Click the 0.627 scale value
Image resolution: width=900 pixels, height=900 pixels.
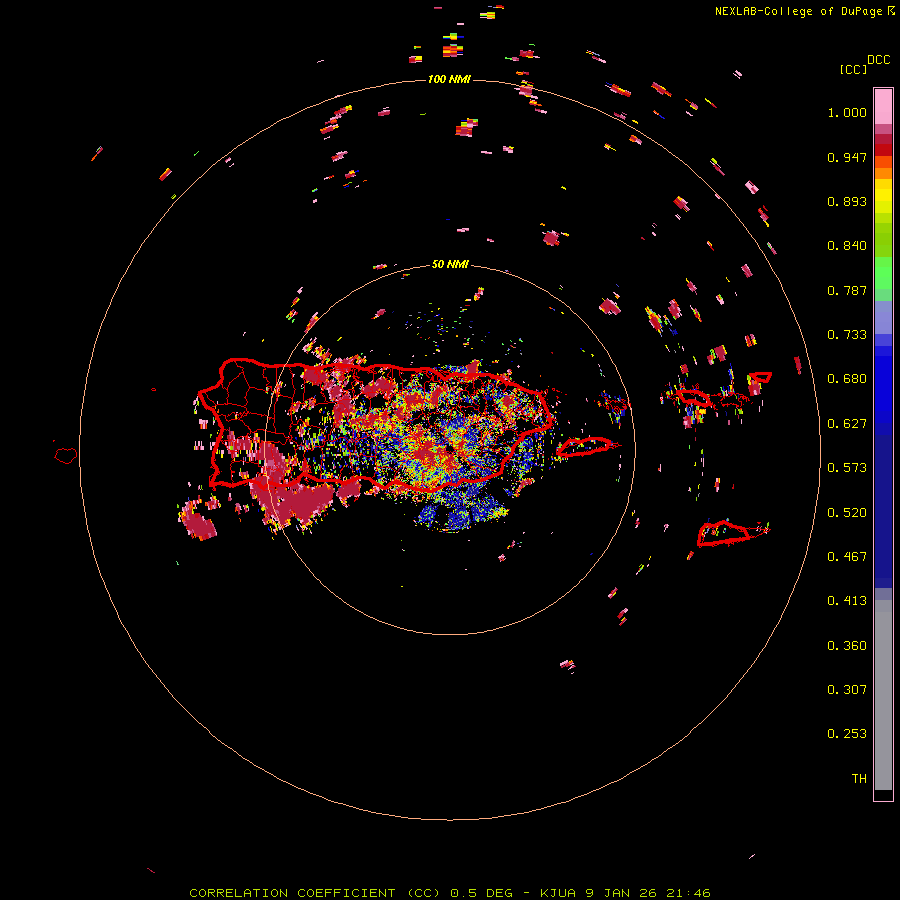click(847, 424)
